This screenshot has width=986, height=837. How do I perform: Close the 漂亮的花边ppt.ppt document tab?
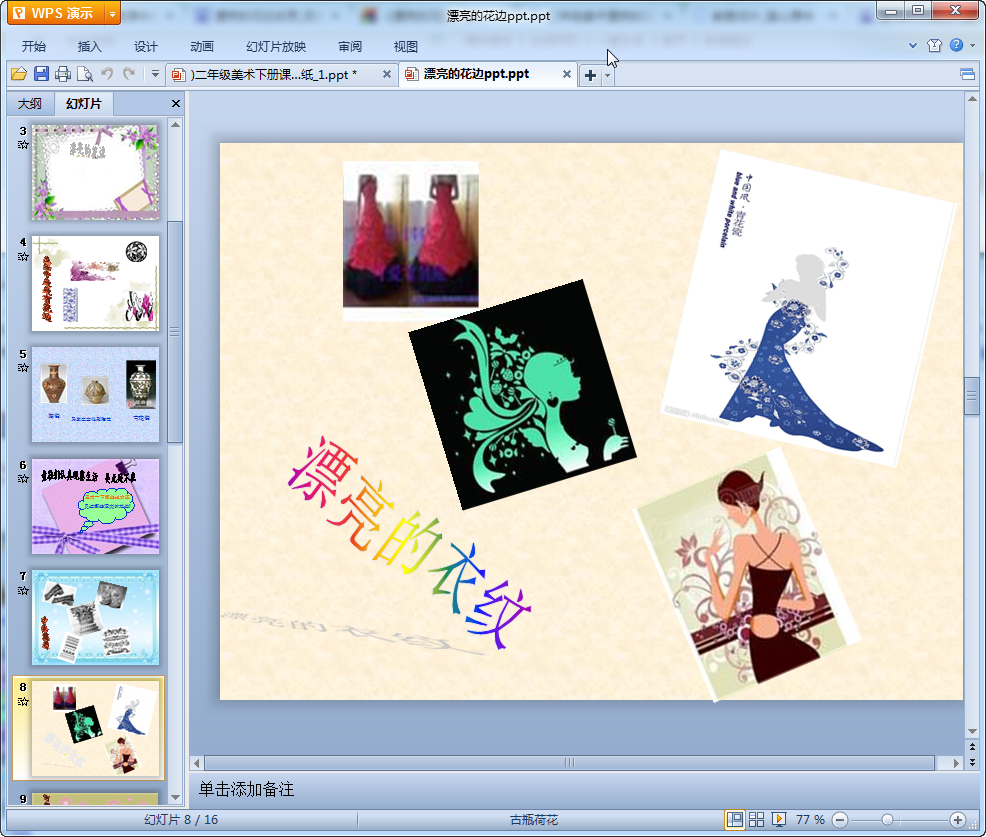(x=567, y=74)
